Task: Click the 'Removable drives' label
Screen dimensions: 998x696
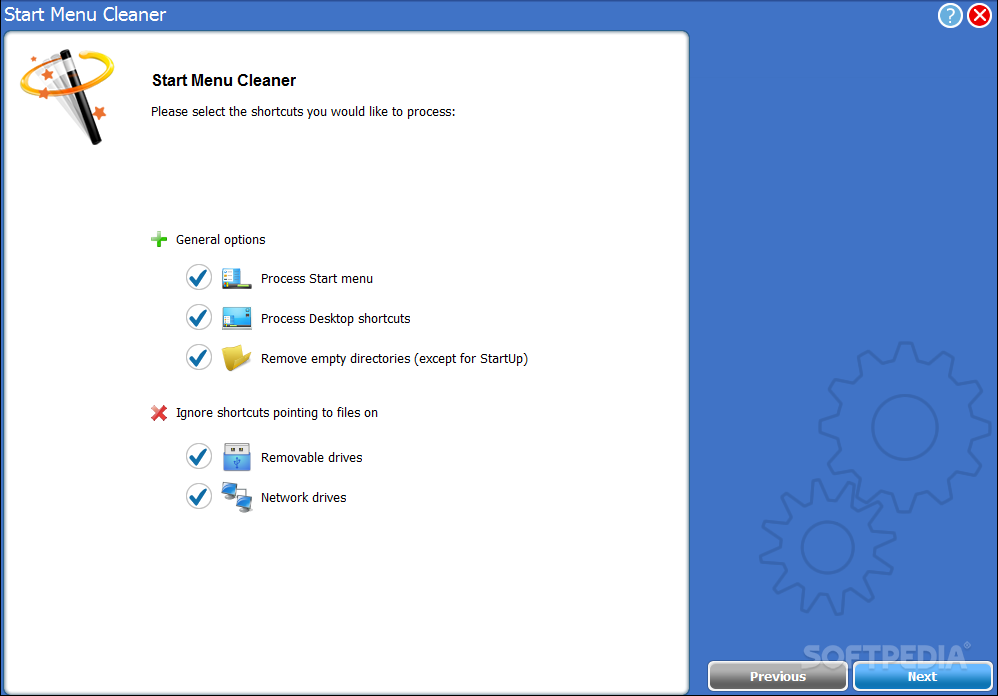Action: [311, 457]
